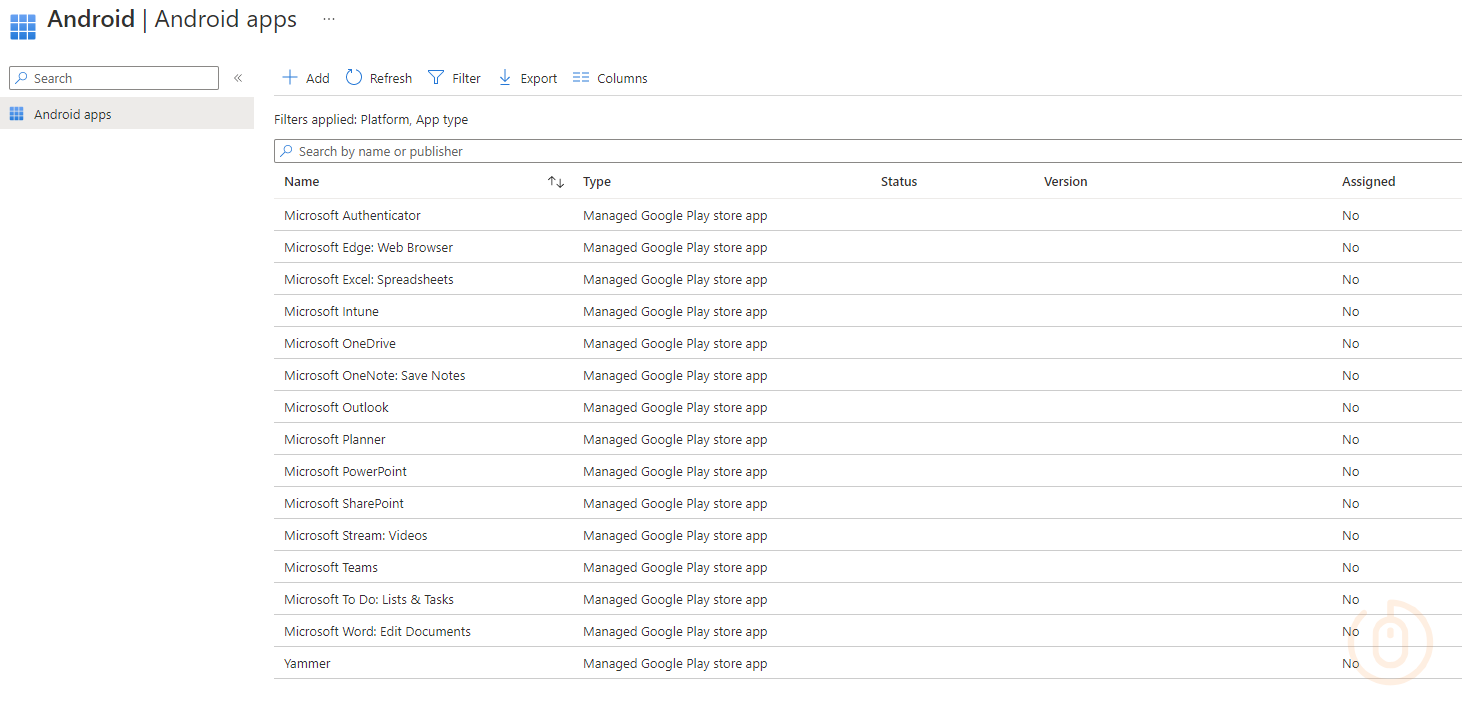Click the Type cell for Microsoft Teams
The image size is (1462, 714).
[x=675, y=567]
